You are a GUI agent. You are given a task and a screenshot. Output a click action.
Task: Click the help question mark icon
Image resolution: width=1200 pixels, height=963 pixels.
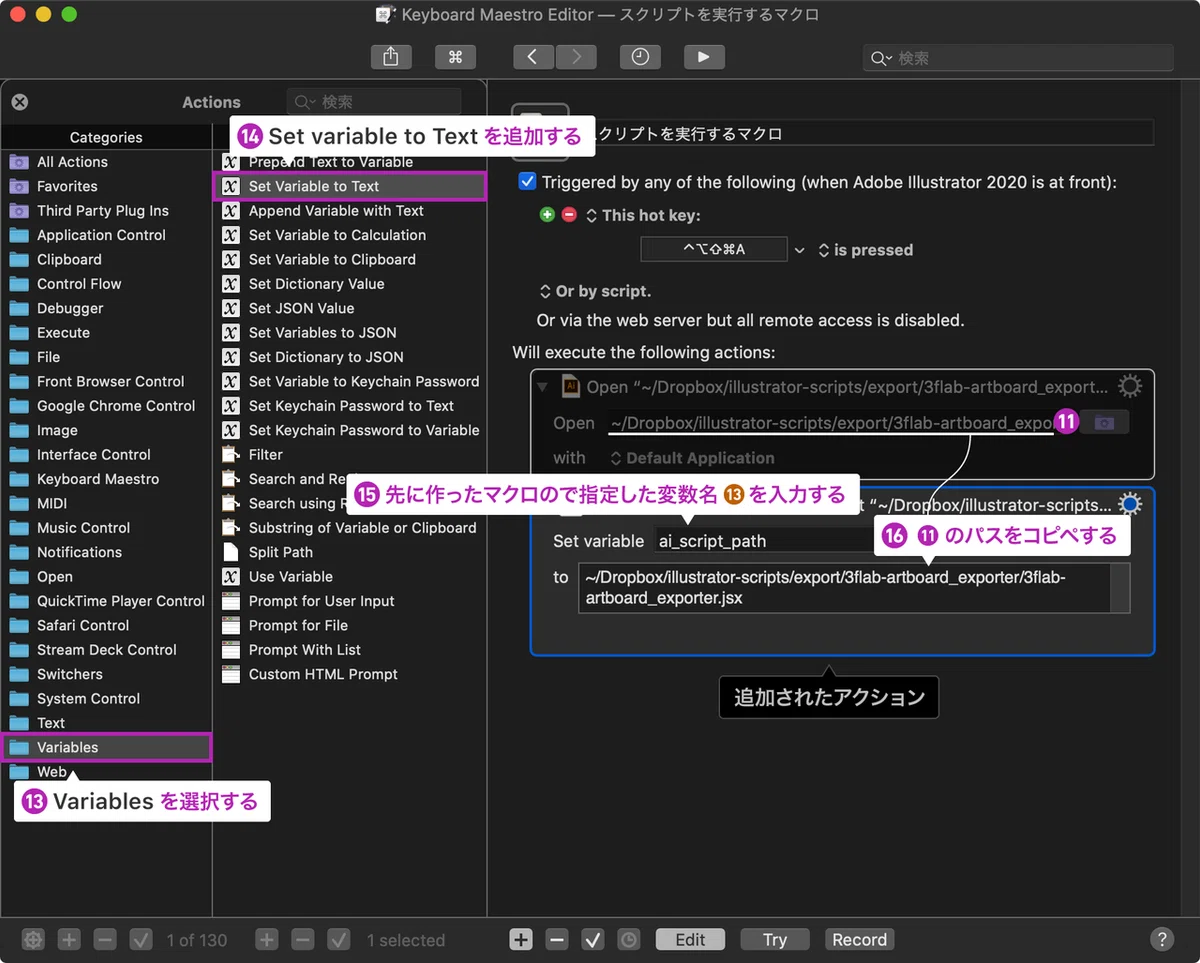click(x=1161, y=939)
